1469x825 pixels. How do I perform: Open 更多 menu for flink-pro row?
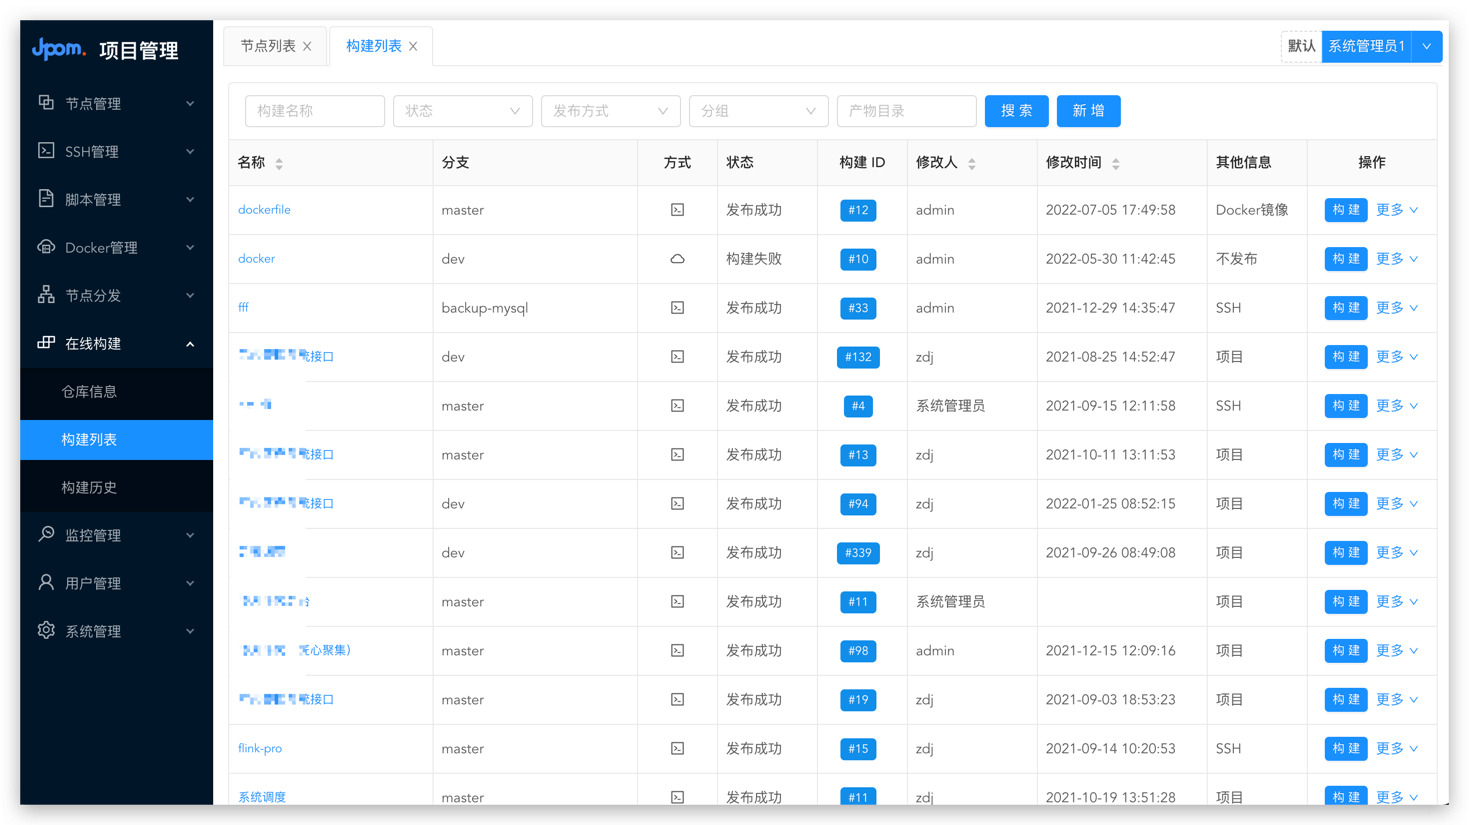tap(1397, 749)
